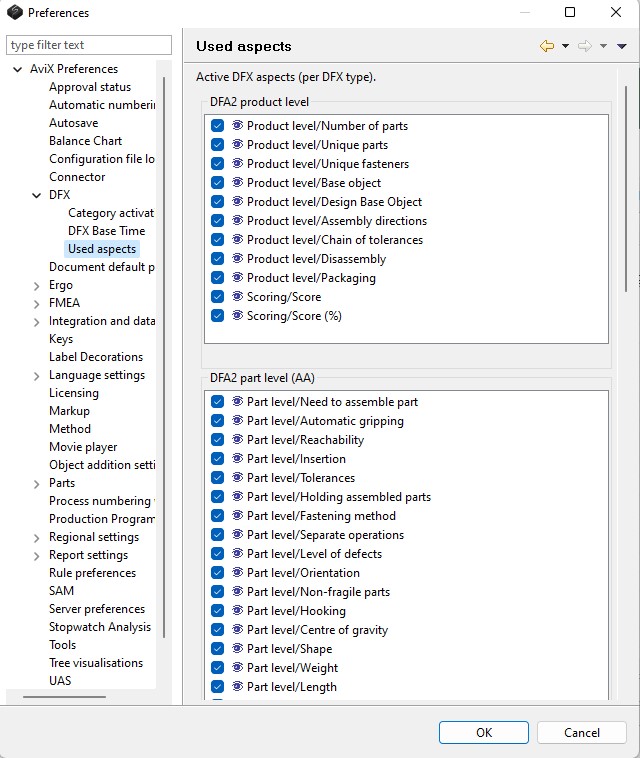The height and width of the screenshot is (758, 640).
Task: Expand the FMEA tree node
Action: click(37, 303)
